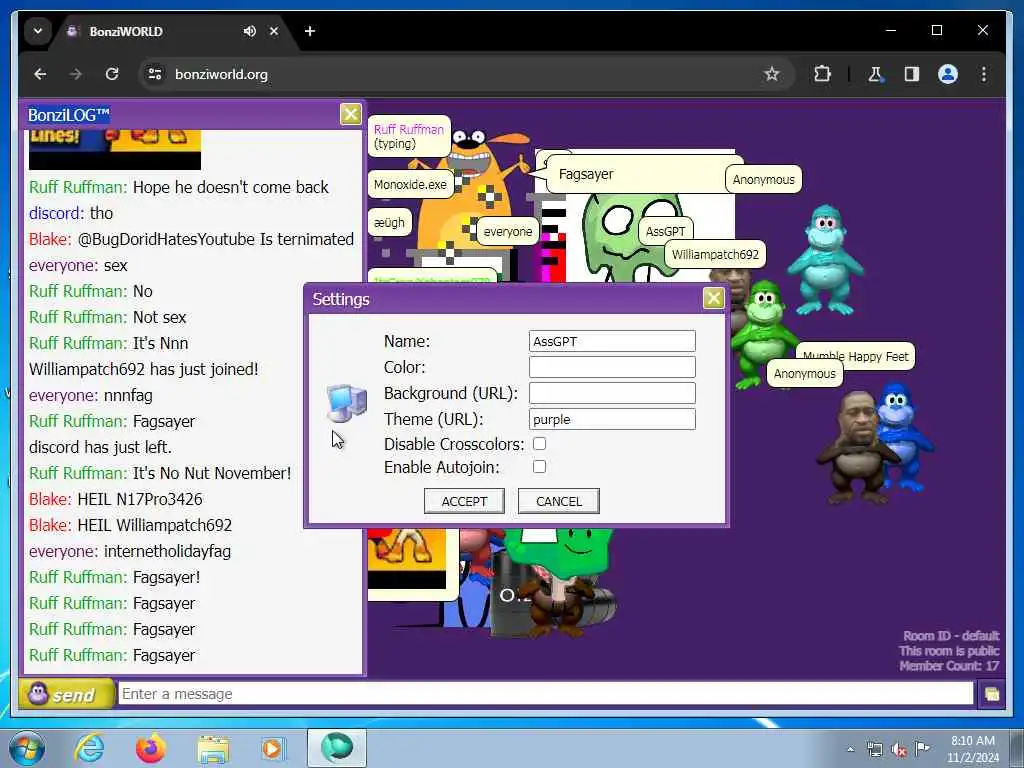Open Firefox from taskbar
Viewport: 1024px width, 768px height.
(150, 748)
